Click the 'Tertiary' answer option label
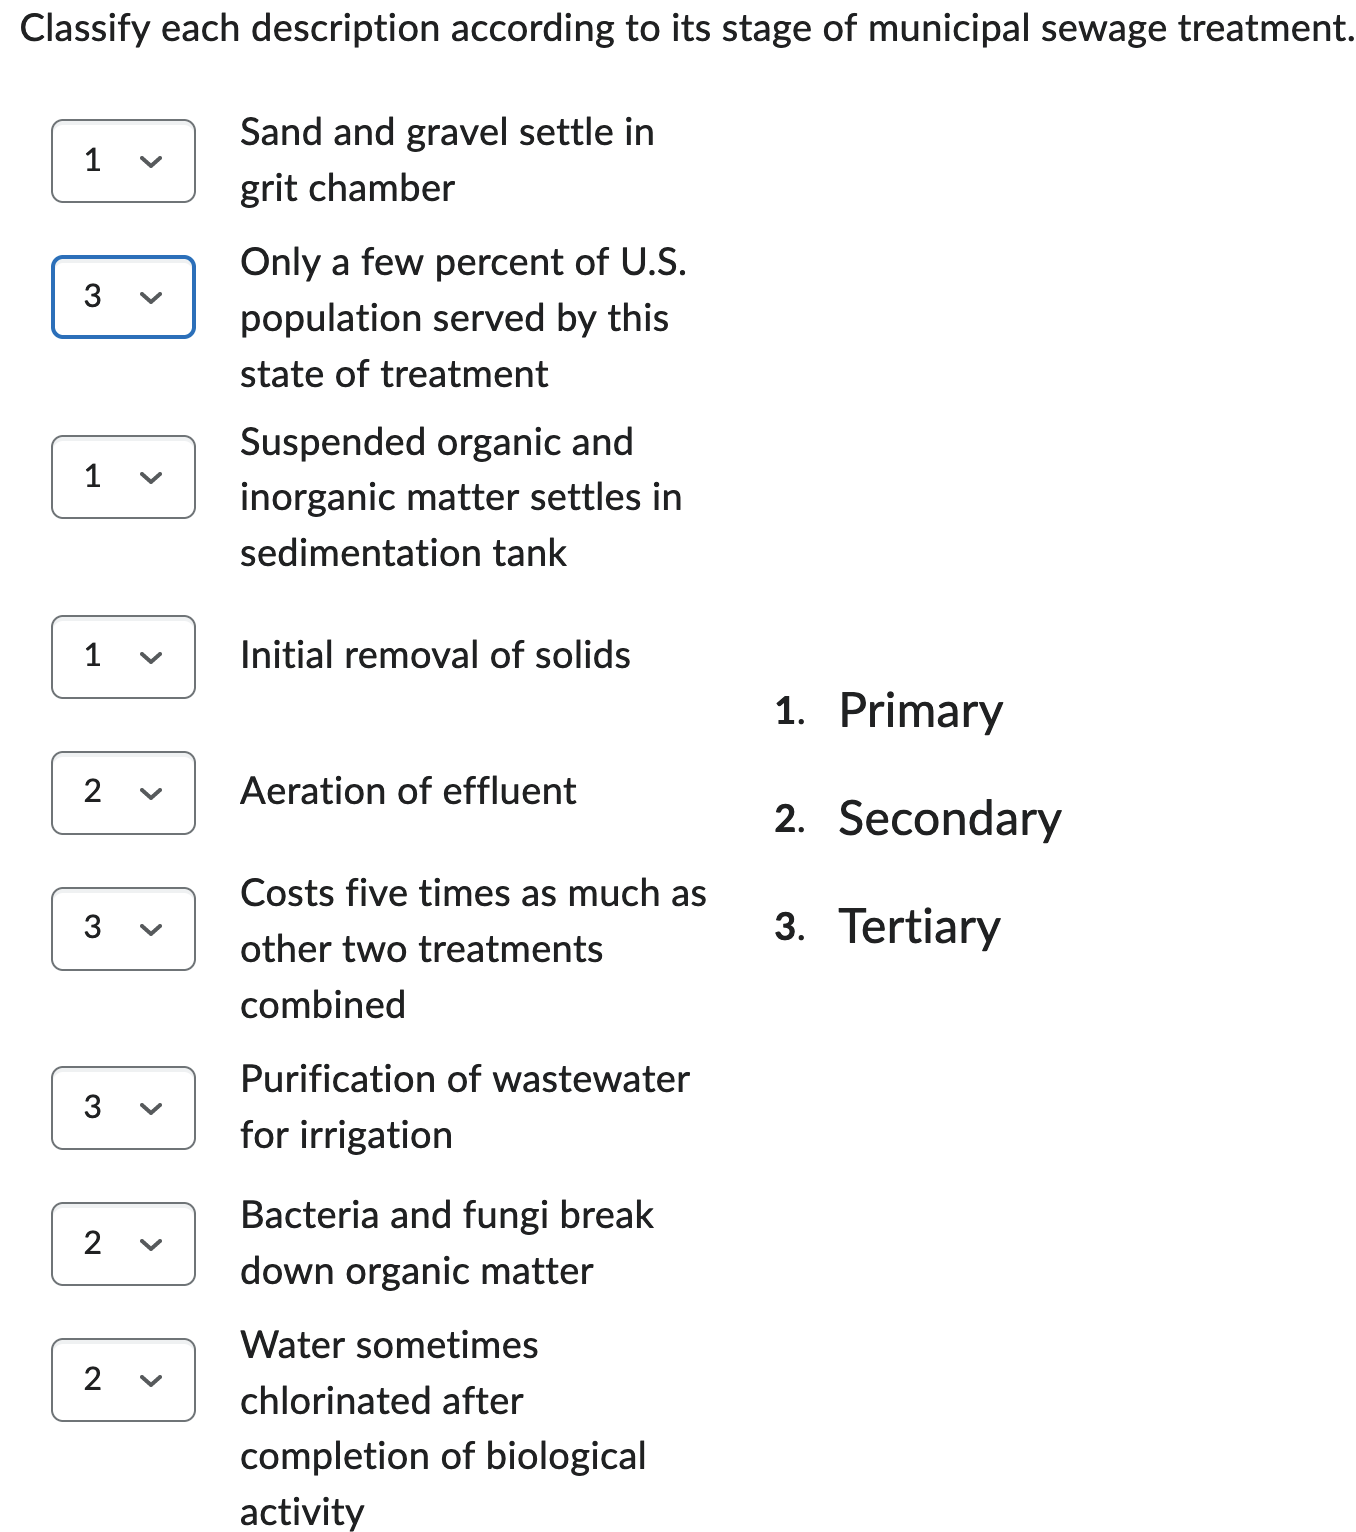1356x1532 pixels. click(x=919, y=927)
